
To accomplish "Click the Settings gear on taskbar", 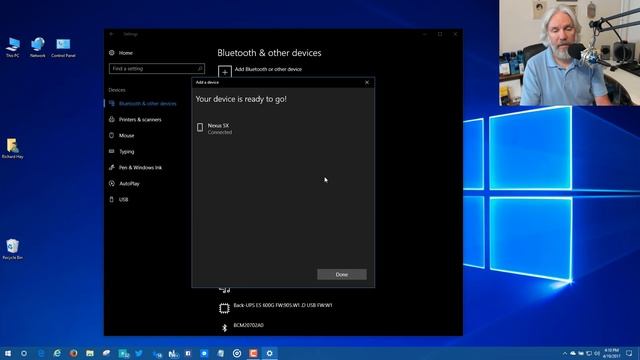I will pyautogui.click(x=269, y=353).
